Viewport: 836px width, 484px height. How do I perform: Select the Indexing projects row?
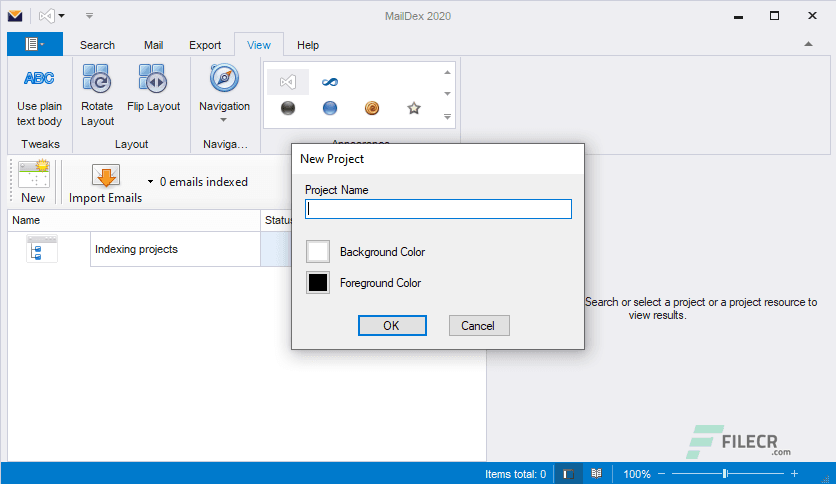tap(175, 249)
